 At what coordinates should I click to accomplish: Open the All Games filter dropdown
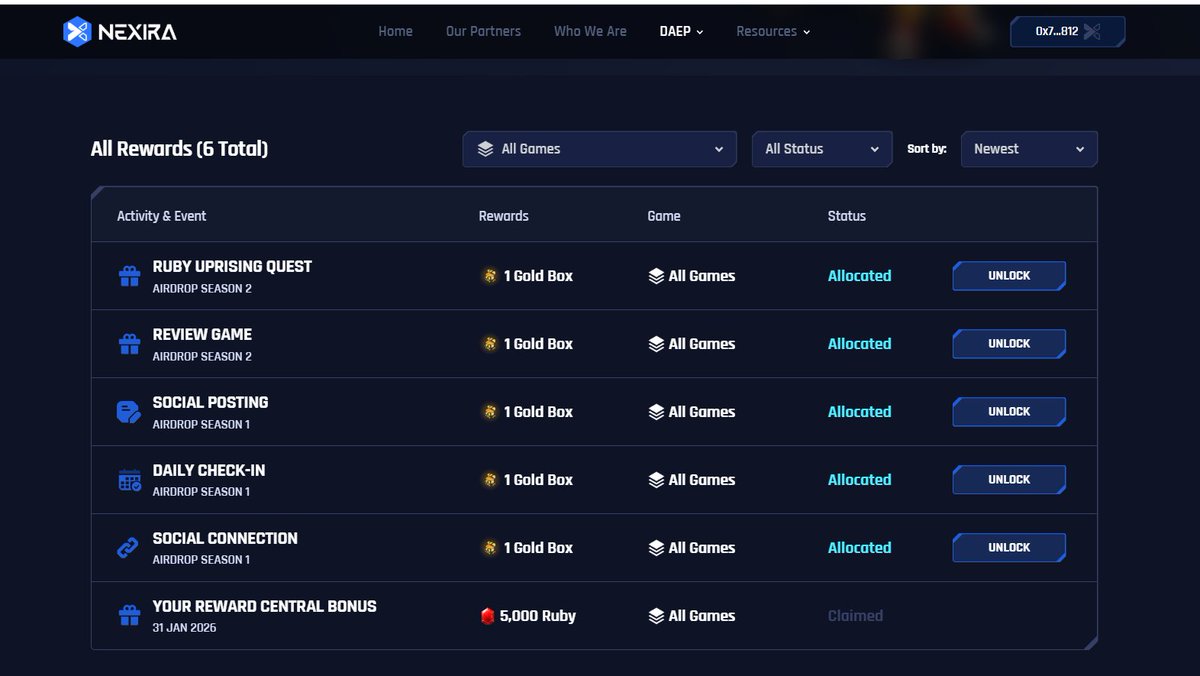[x=599, y=149]
